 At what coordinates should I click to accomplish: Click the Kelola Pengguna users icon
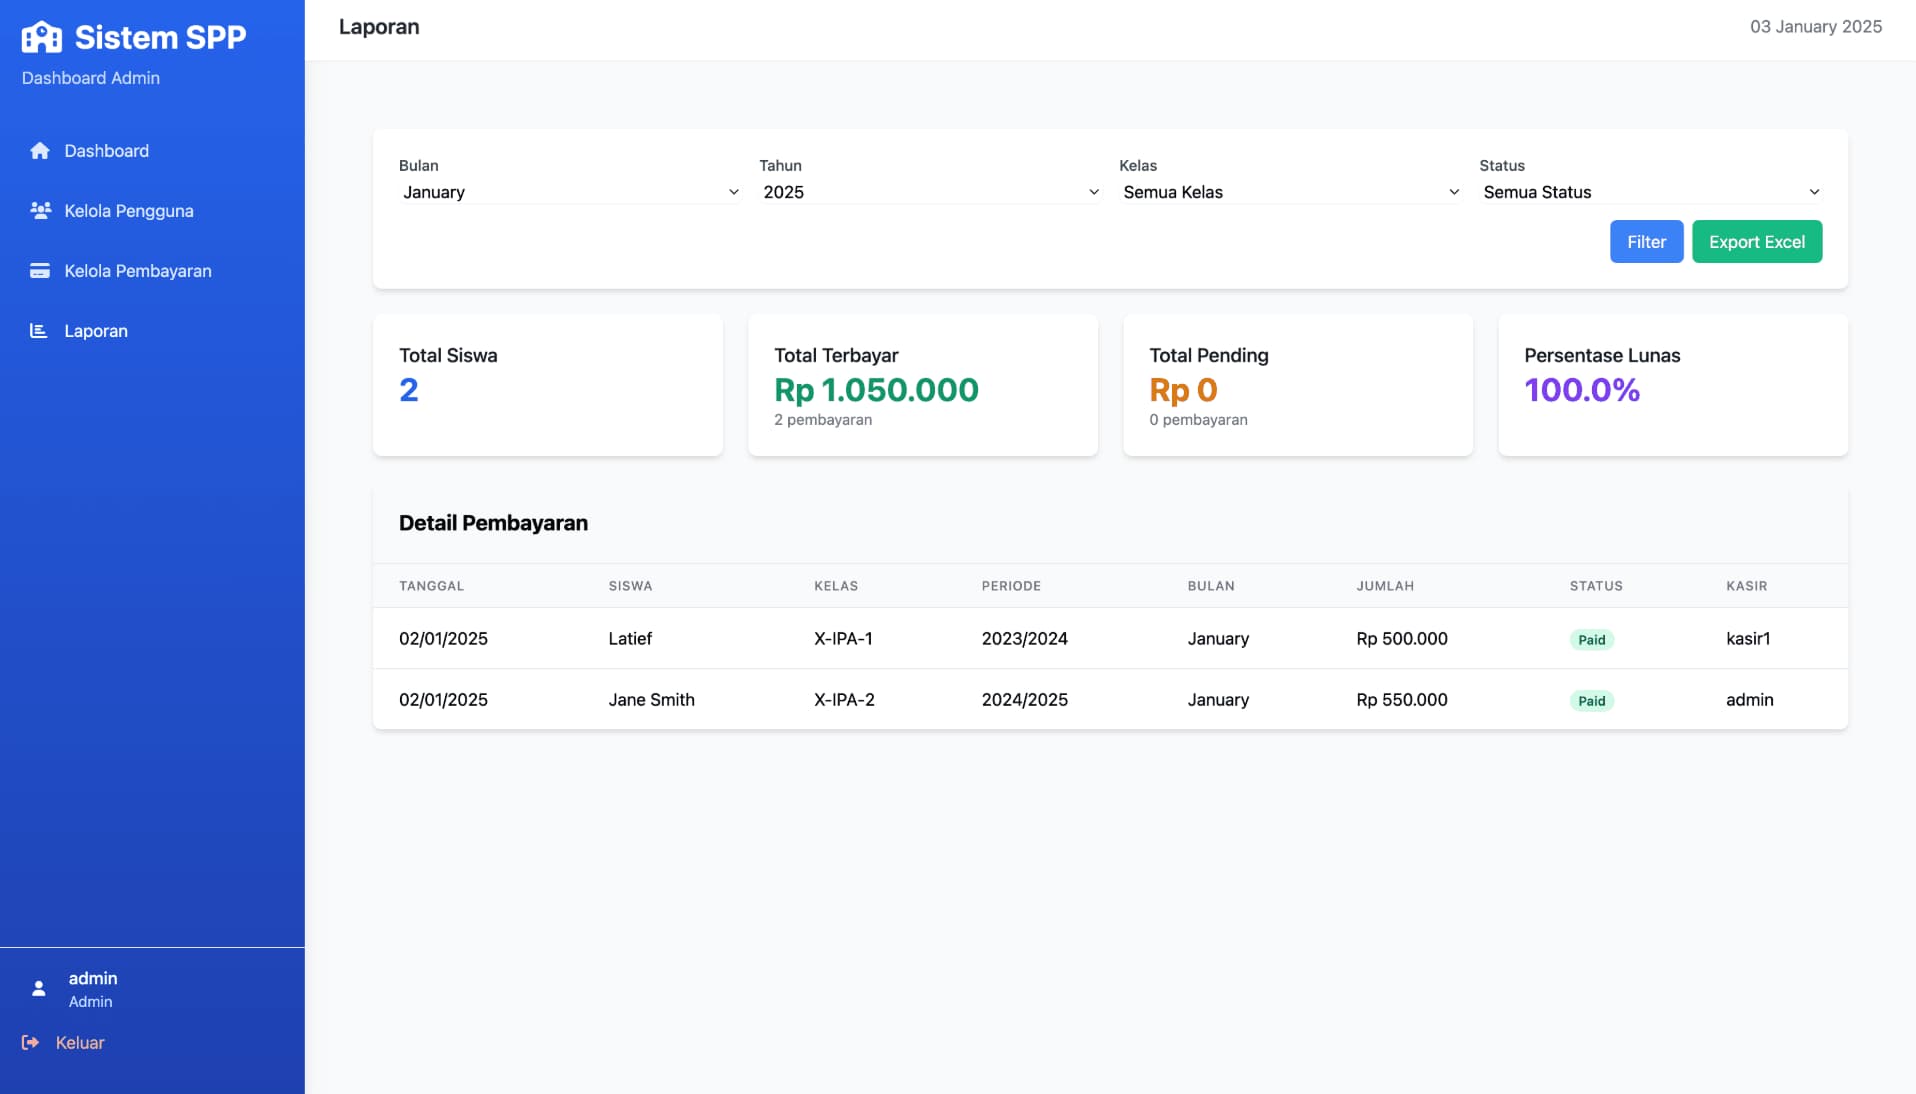[x=40, y=211]
